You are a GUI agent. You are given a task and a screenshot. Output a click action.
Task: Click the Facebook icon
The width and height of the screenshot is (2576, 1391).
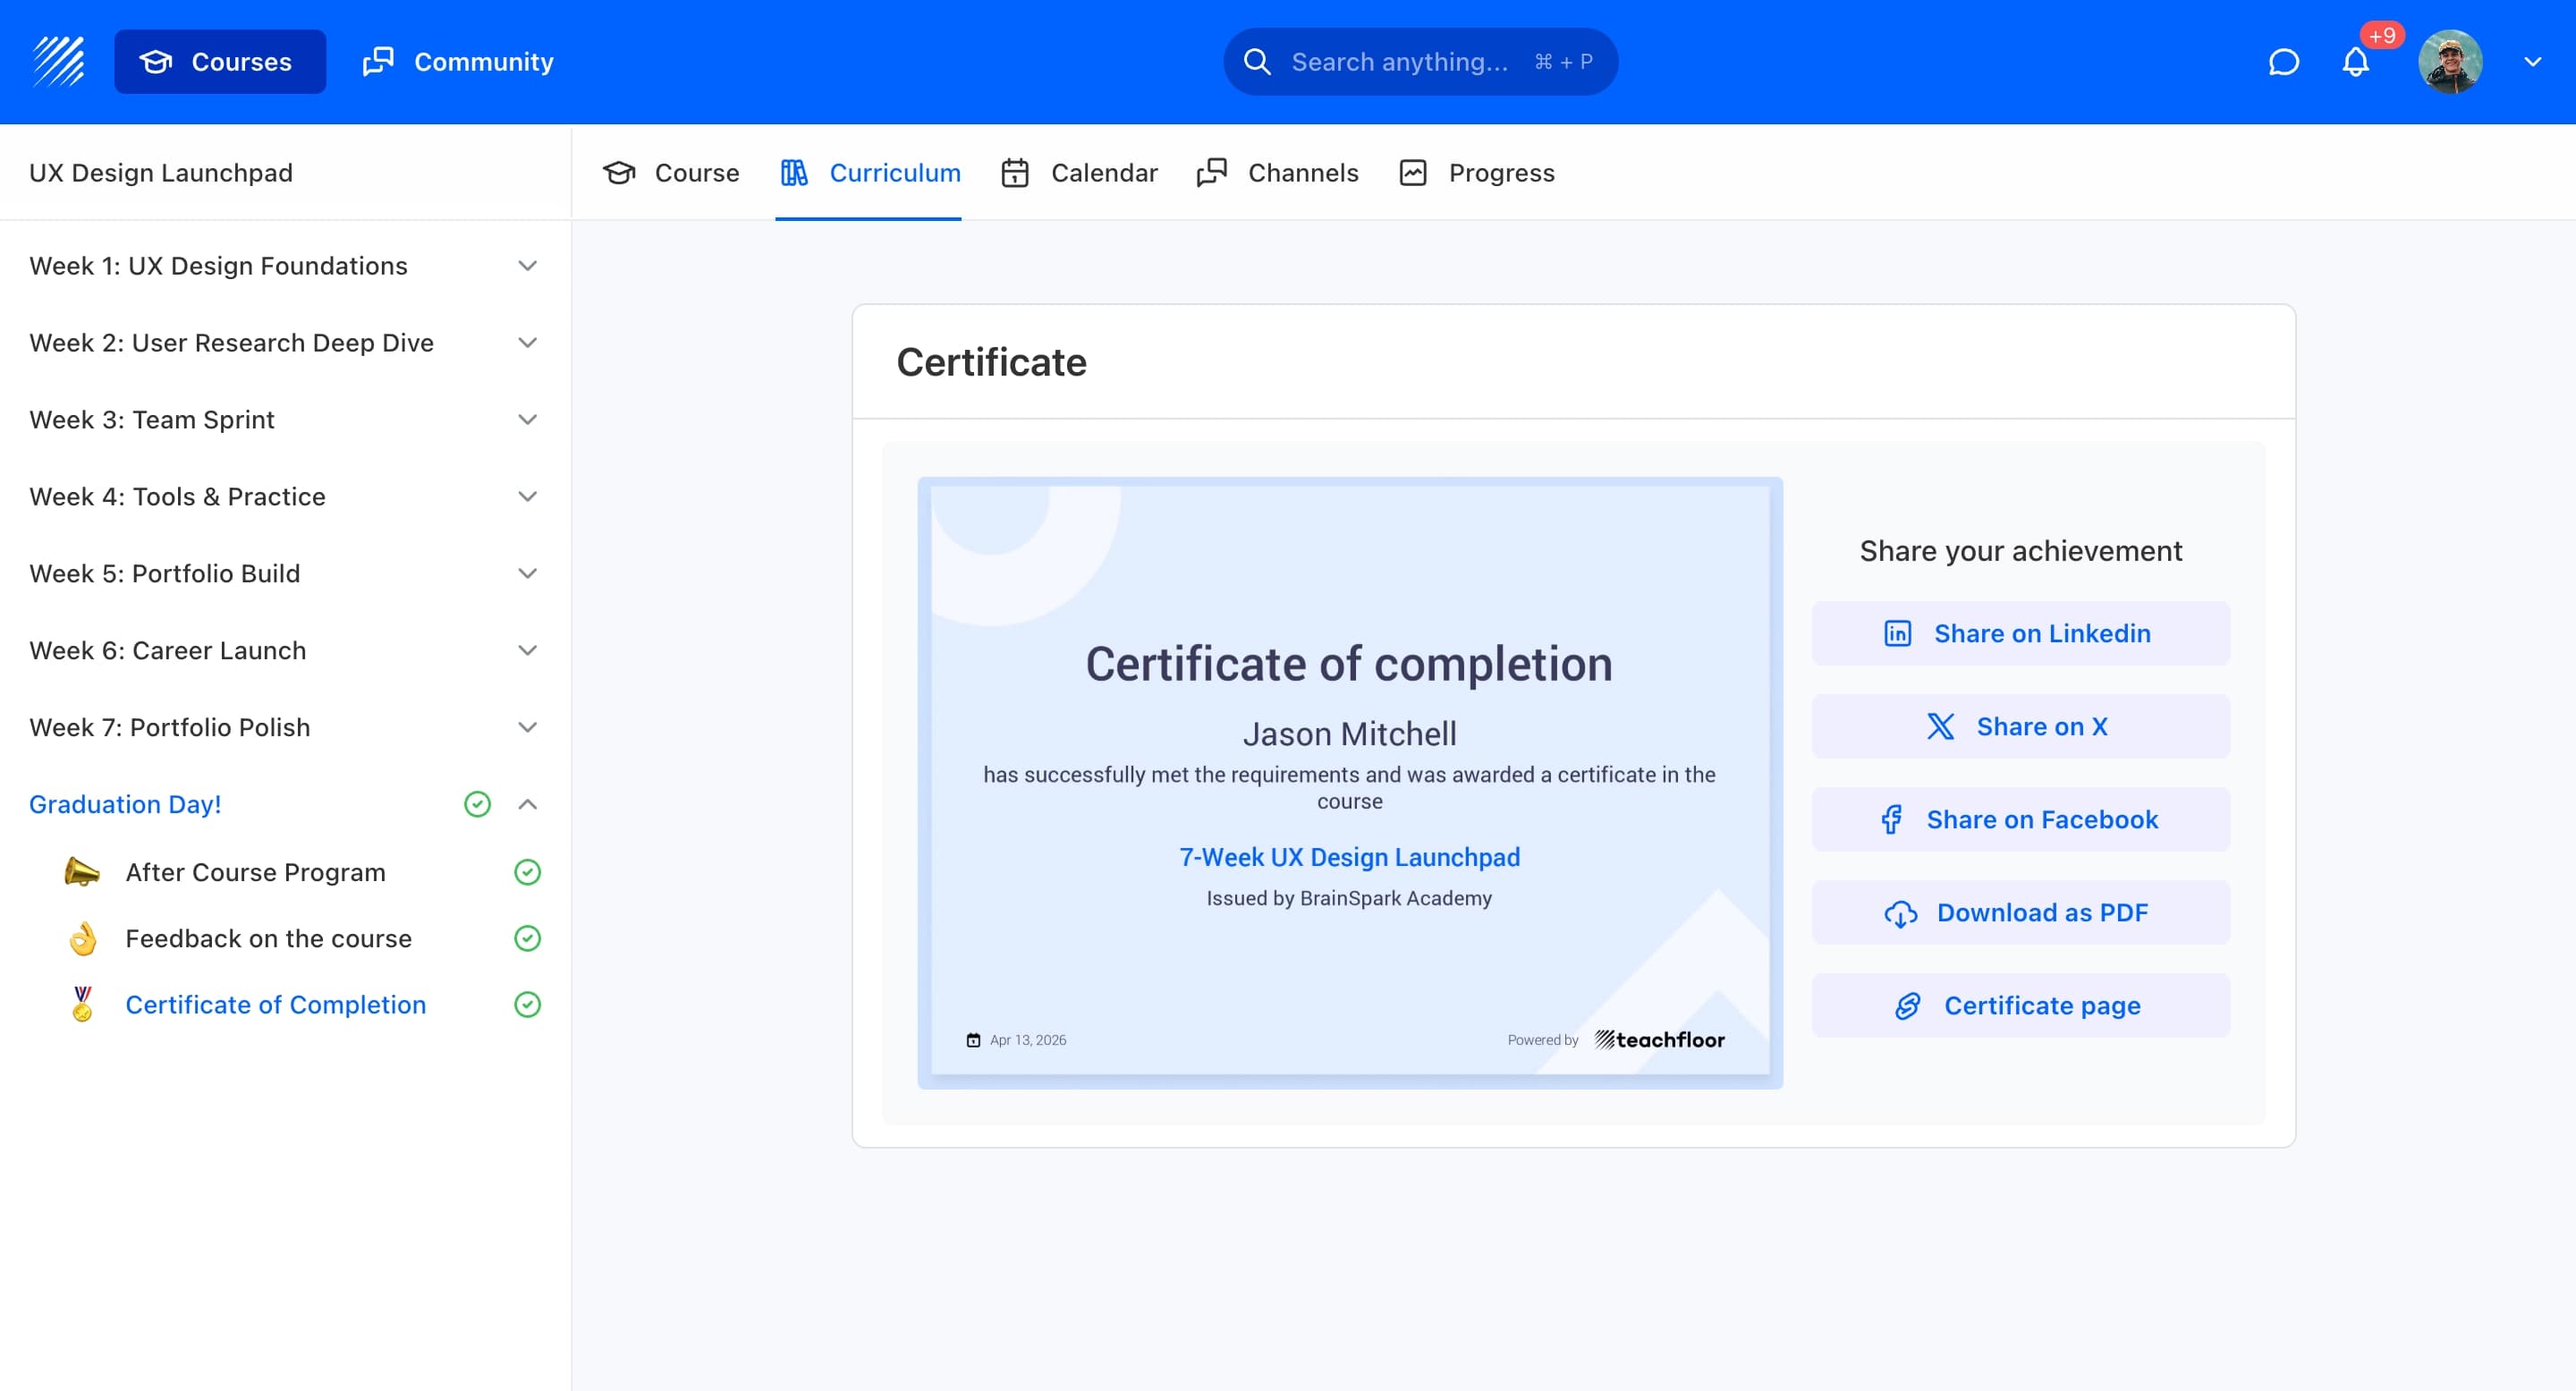tap(1891, 819)
